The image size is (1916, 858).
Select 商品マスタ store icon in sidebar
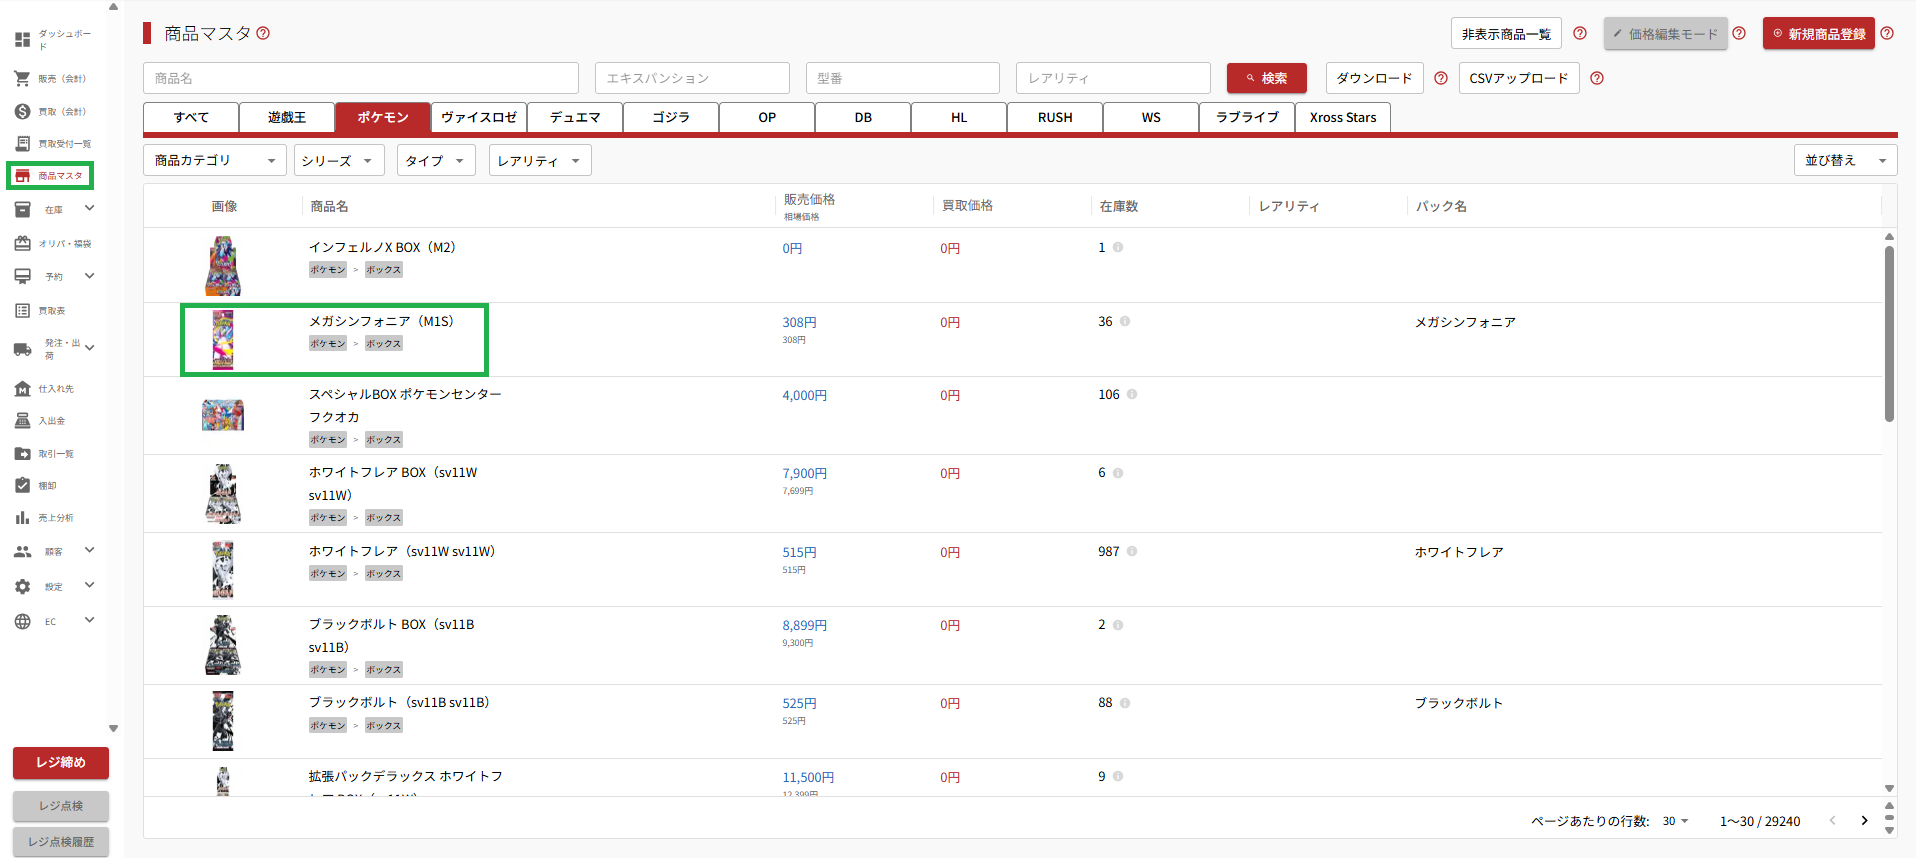[22, 176]
